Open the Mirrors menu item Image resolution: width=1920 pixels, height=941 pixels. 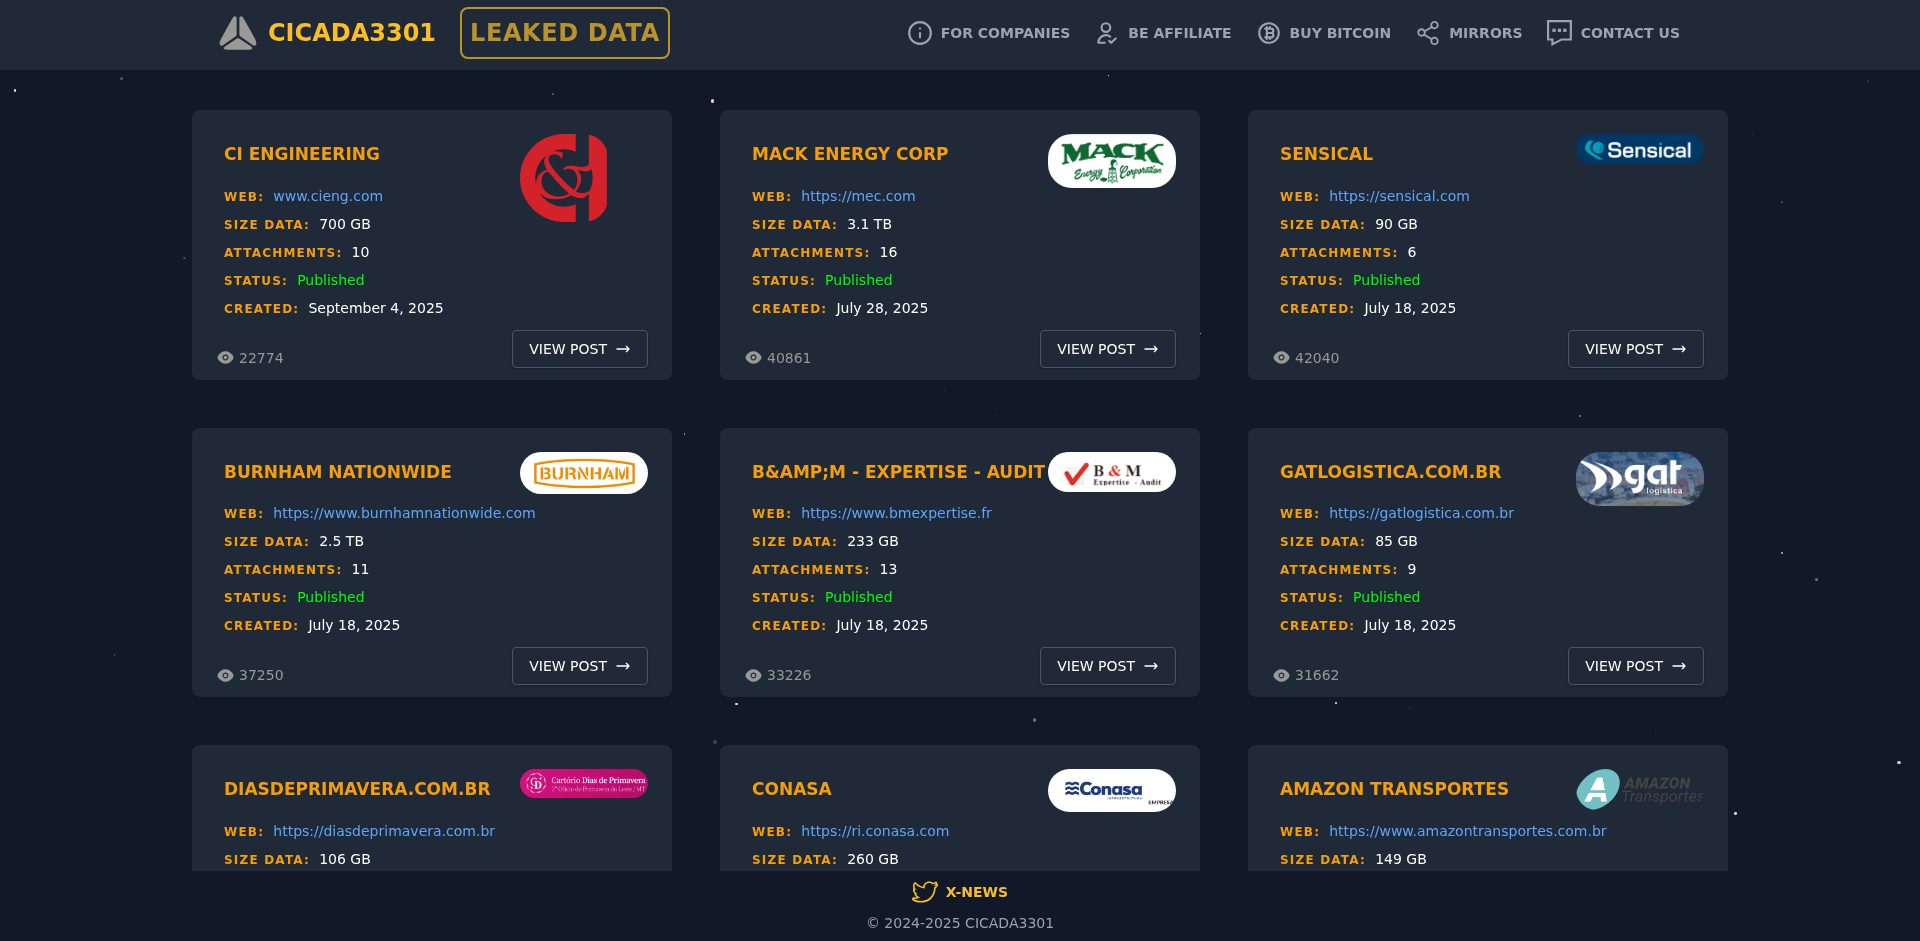1485,33
